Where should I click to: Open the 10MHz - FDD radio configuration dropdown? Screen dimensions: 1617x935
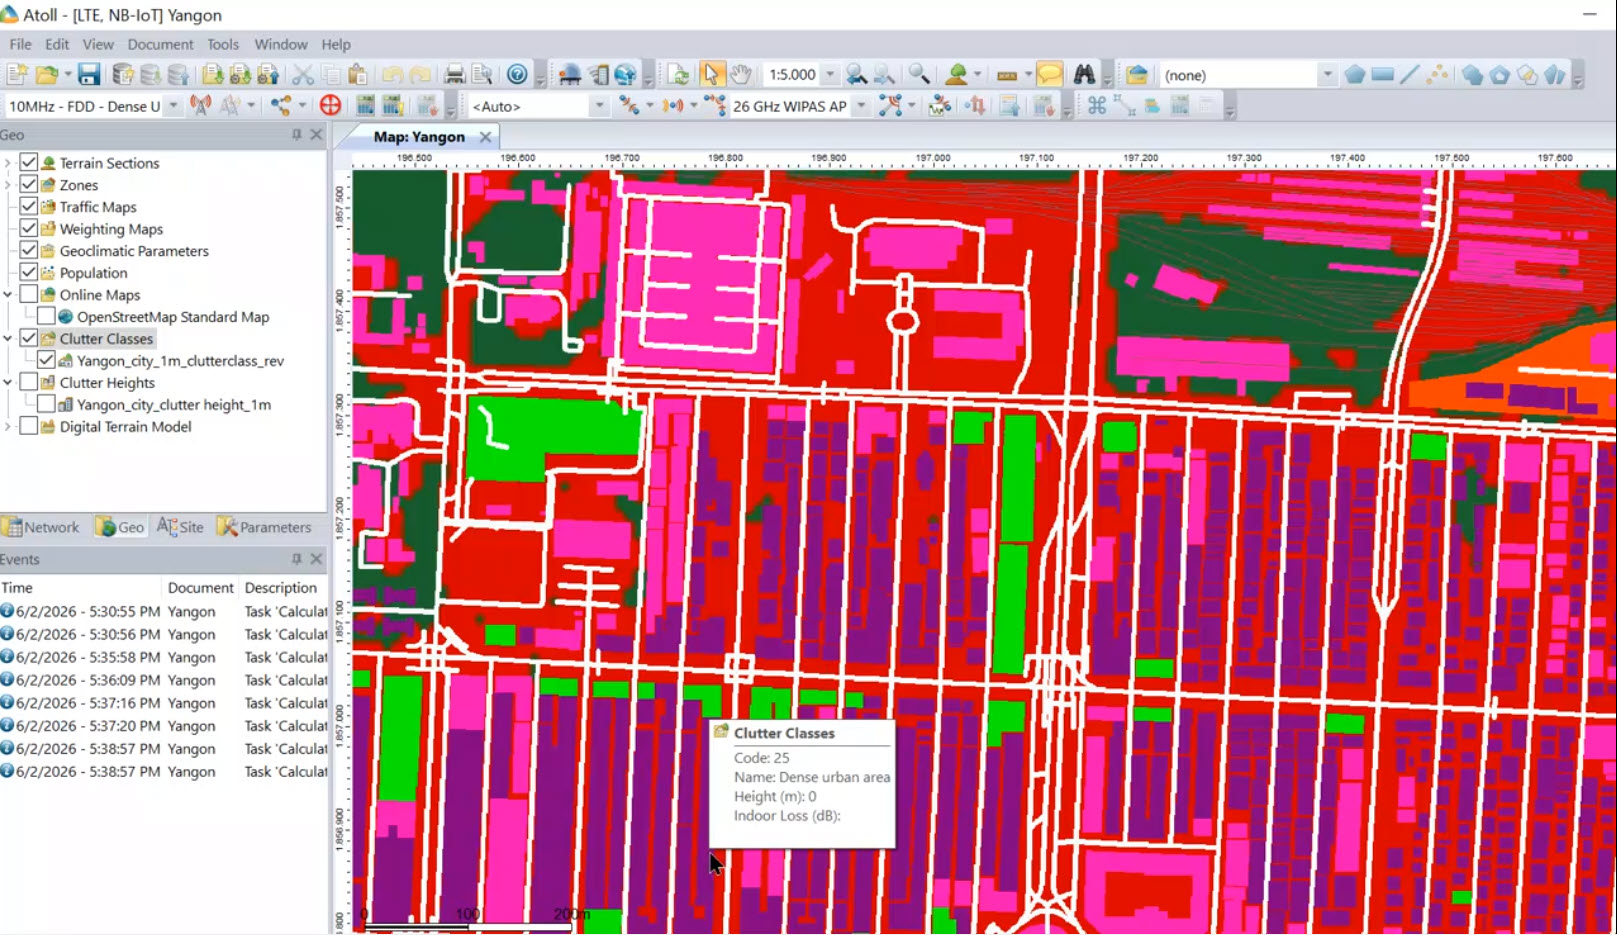pos(173,105)
